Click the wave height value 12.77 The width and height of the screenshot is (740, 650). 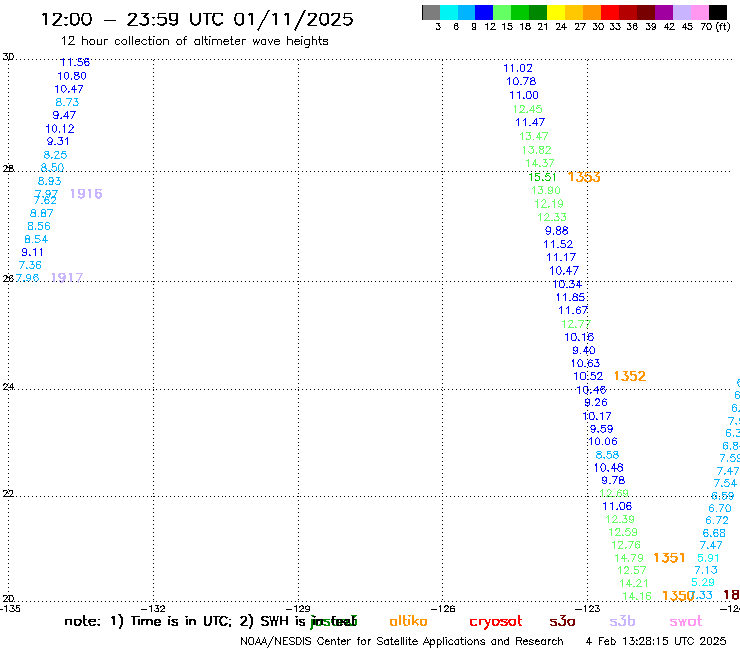[x=576, y=324]
